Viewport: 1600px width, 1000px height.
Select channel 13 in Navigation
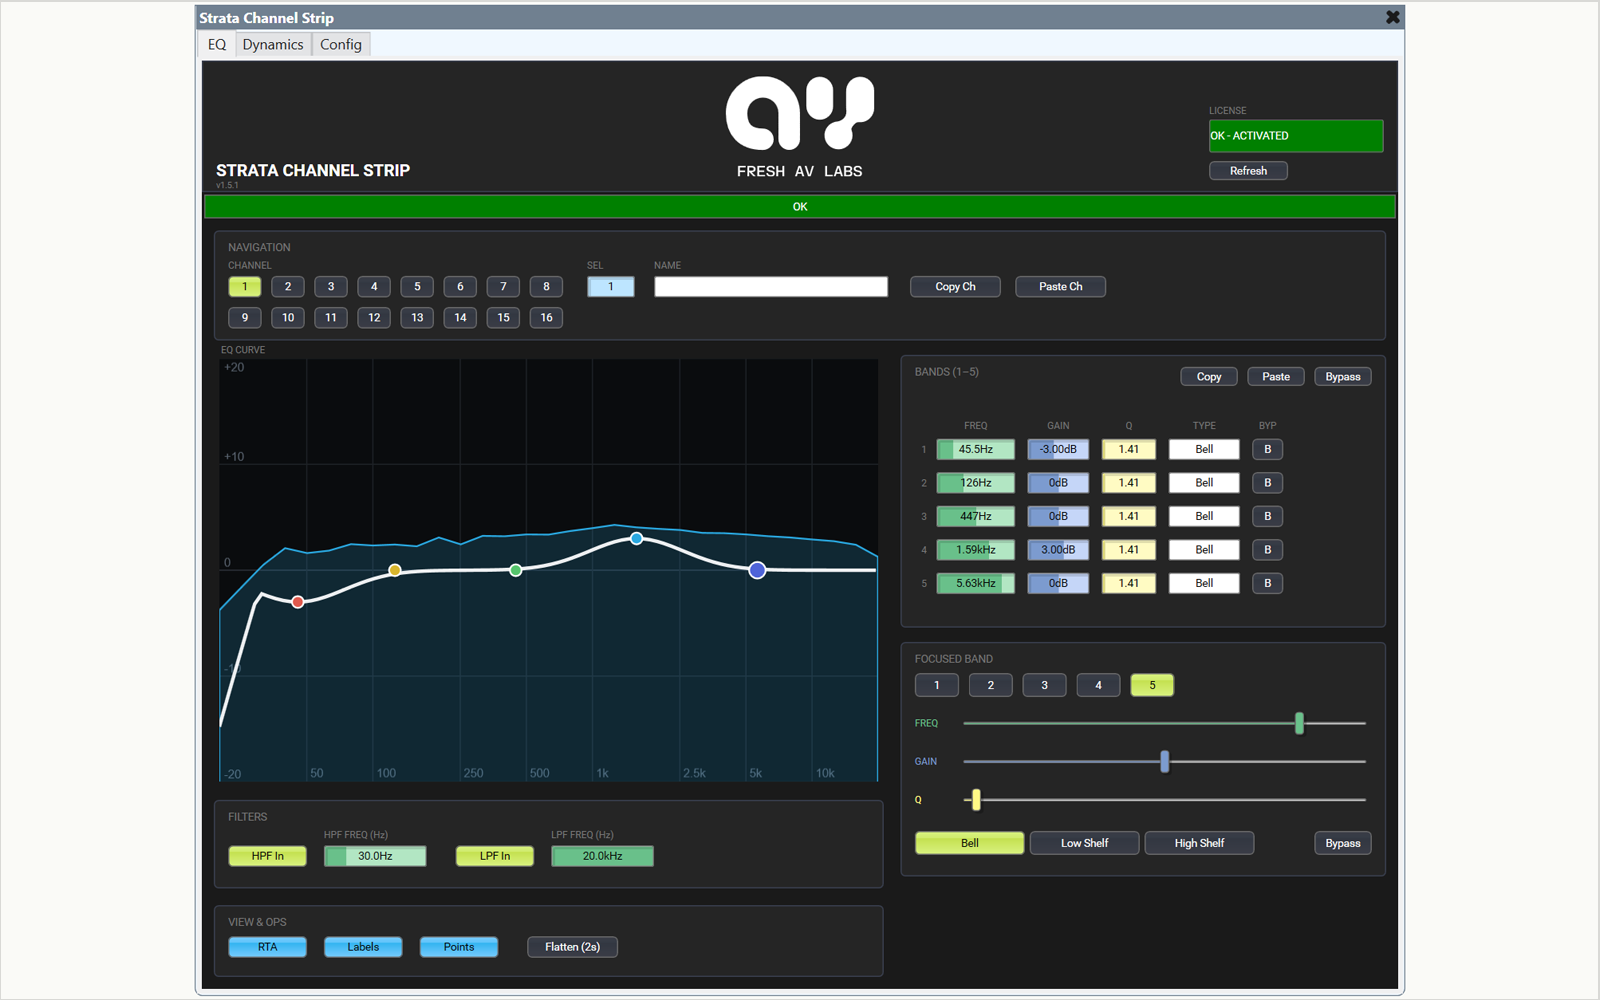tap(417, 318)
